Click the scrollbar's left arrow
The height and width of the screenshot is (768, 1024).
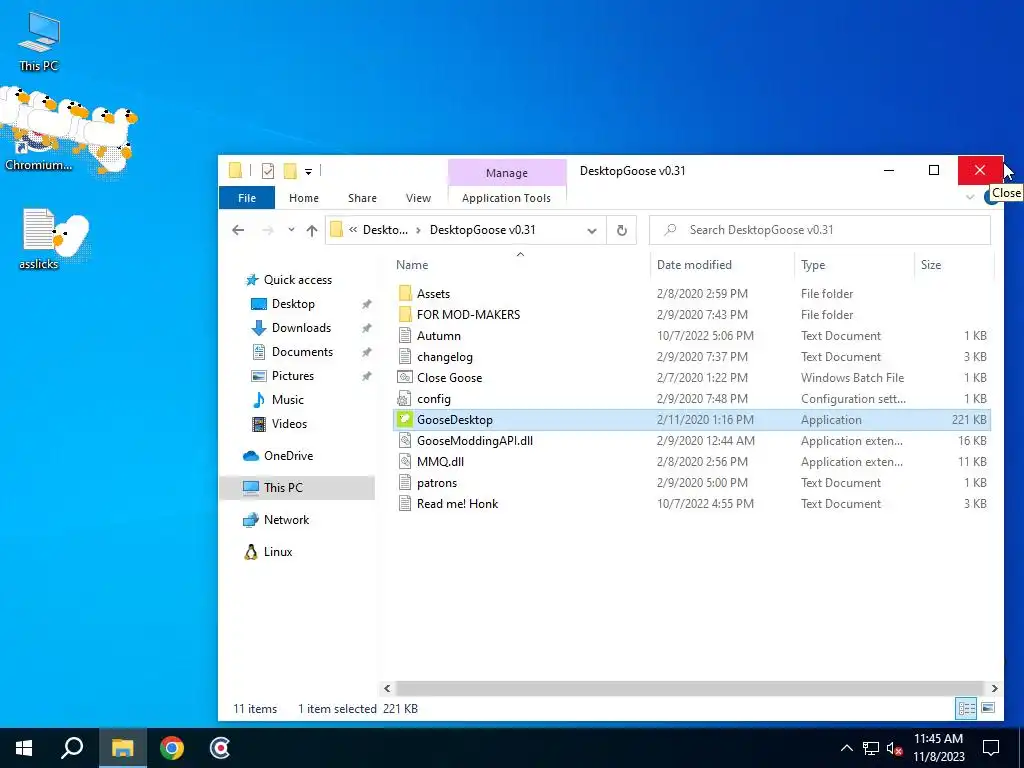pyautogui.click(x=387, y=688)
